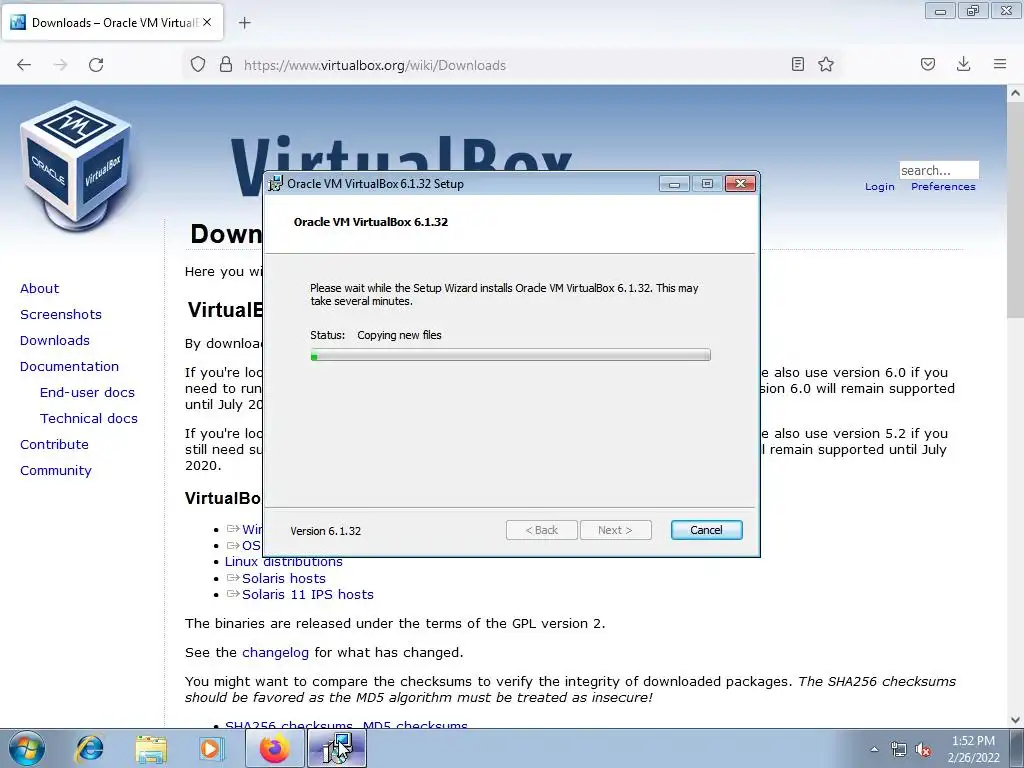Open the changelog link
This screenshot has width=1024, height=768.
(275, 652)
